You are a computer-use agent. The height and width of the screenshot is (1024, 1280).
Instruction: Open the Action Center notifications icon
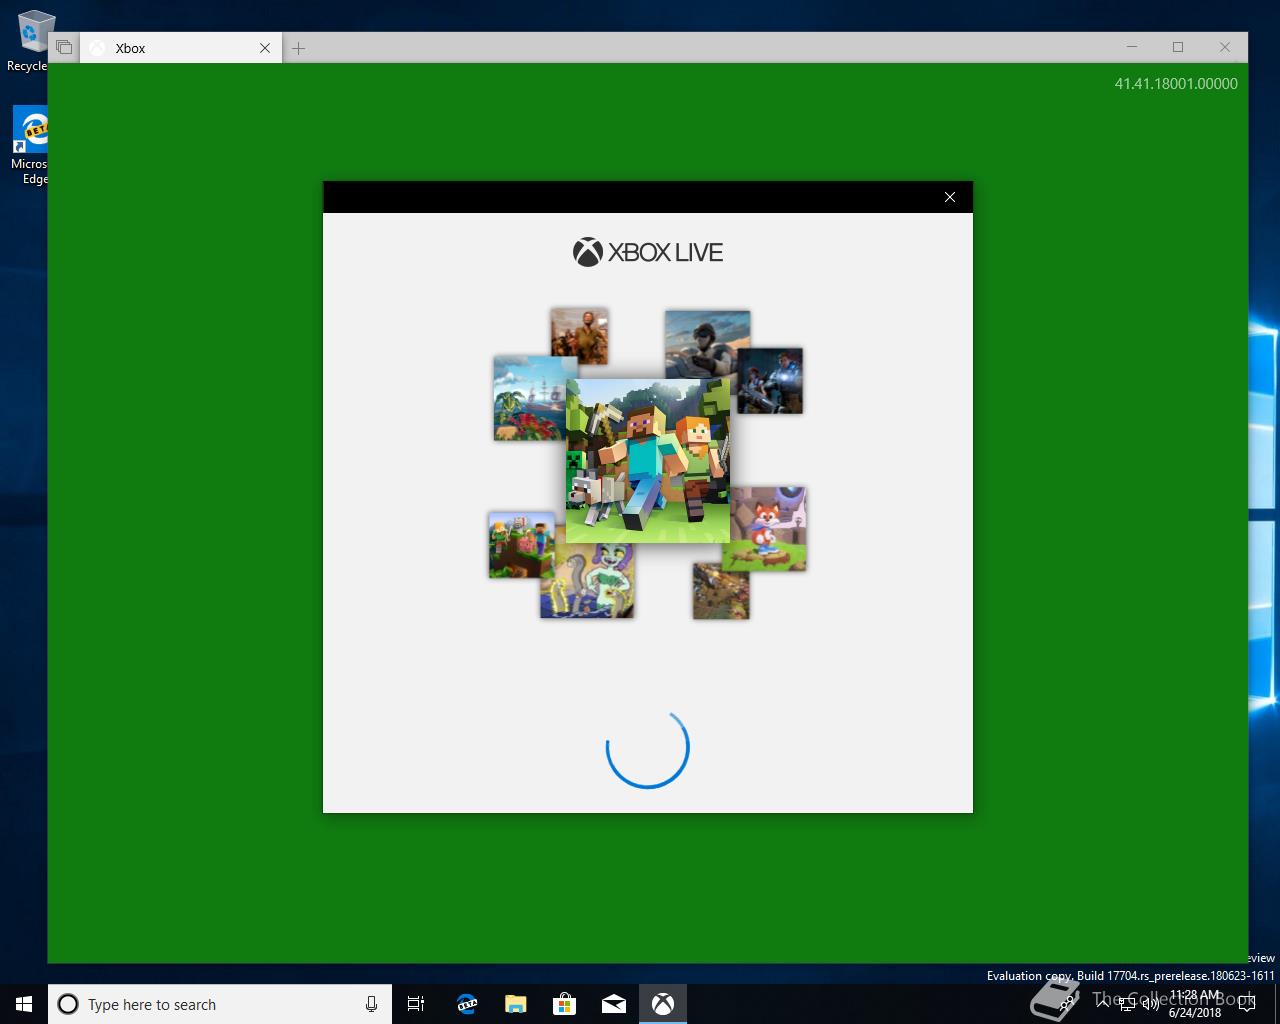click(1246, 1003)
